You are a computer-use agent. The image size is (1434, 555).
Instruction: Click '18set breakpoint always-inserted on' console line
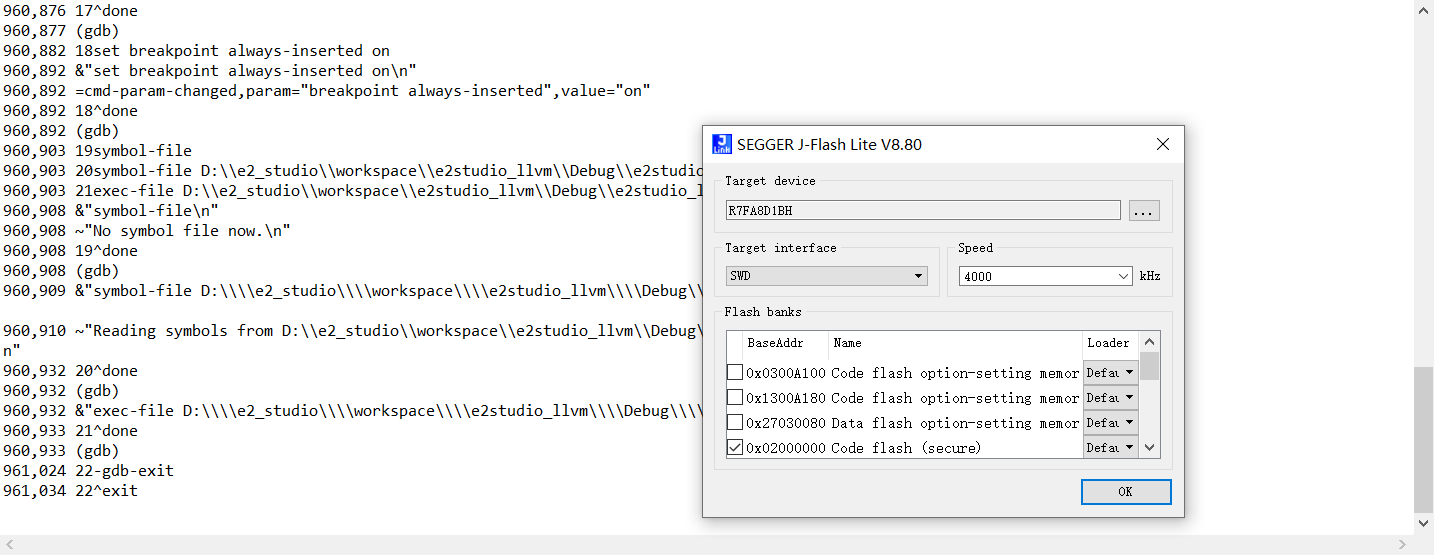(x=196, y=51)
